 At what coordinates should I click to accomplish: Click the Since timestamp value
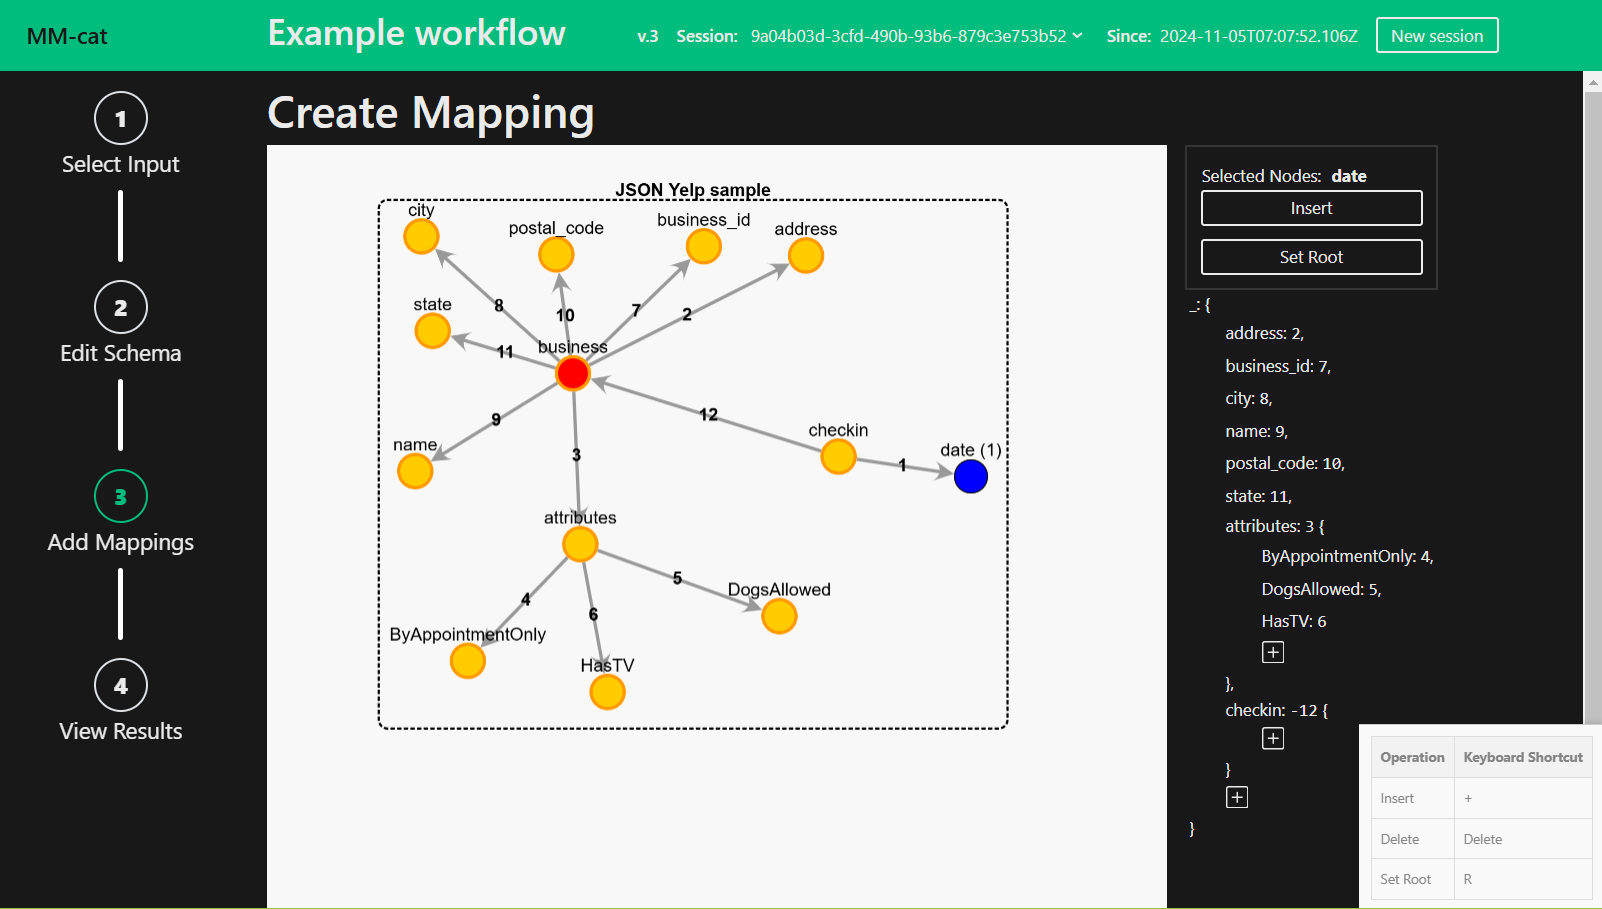coord(1259,36)
